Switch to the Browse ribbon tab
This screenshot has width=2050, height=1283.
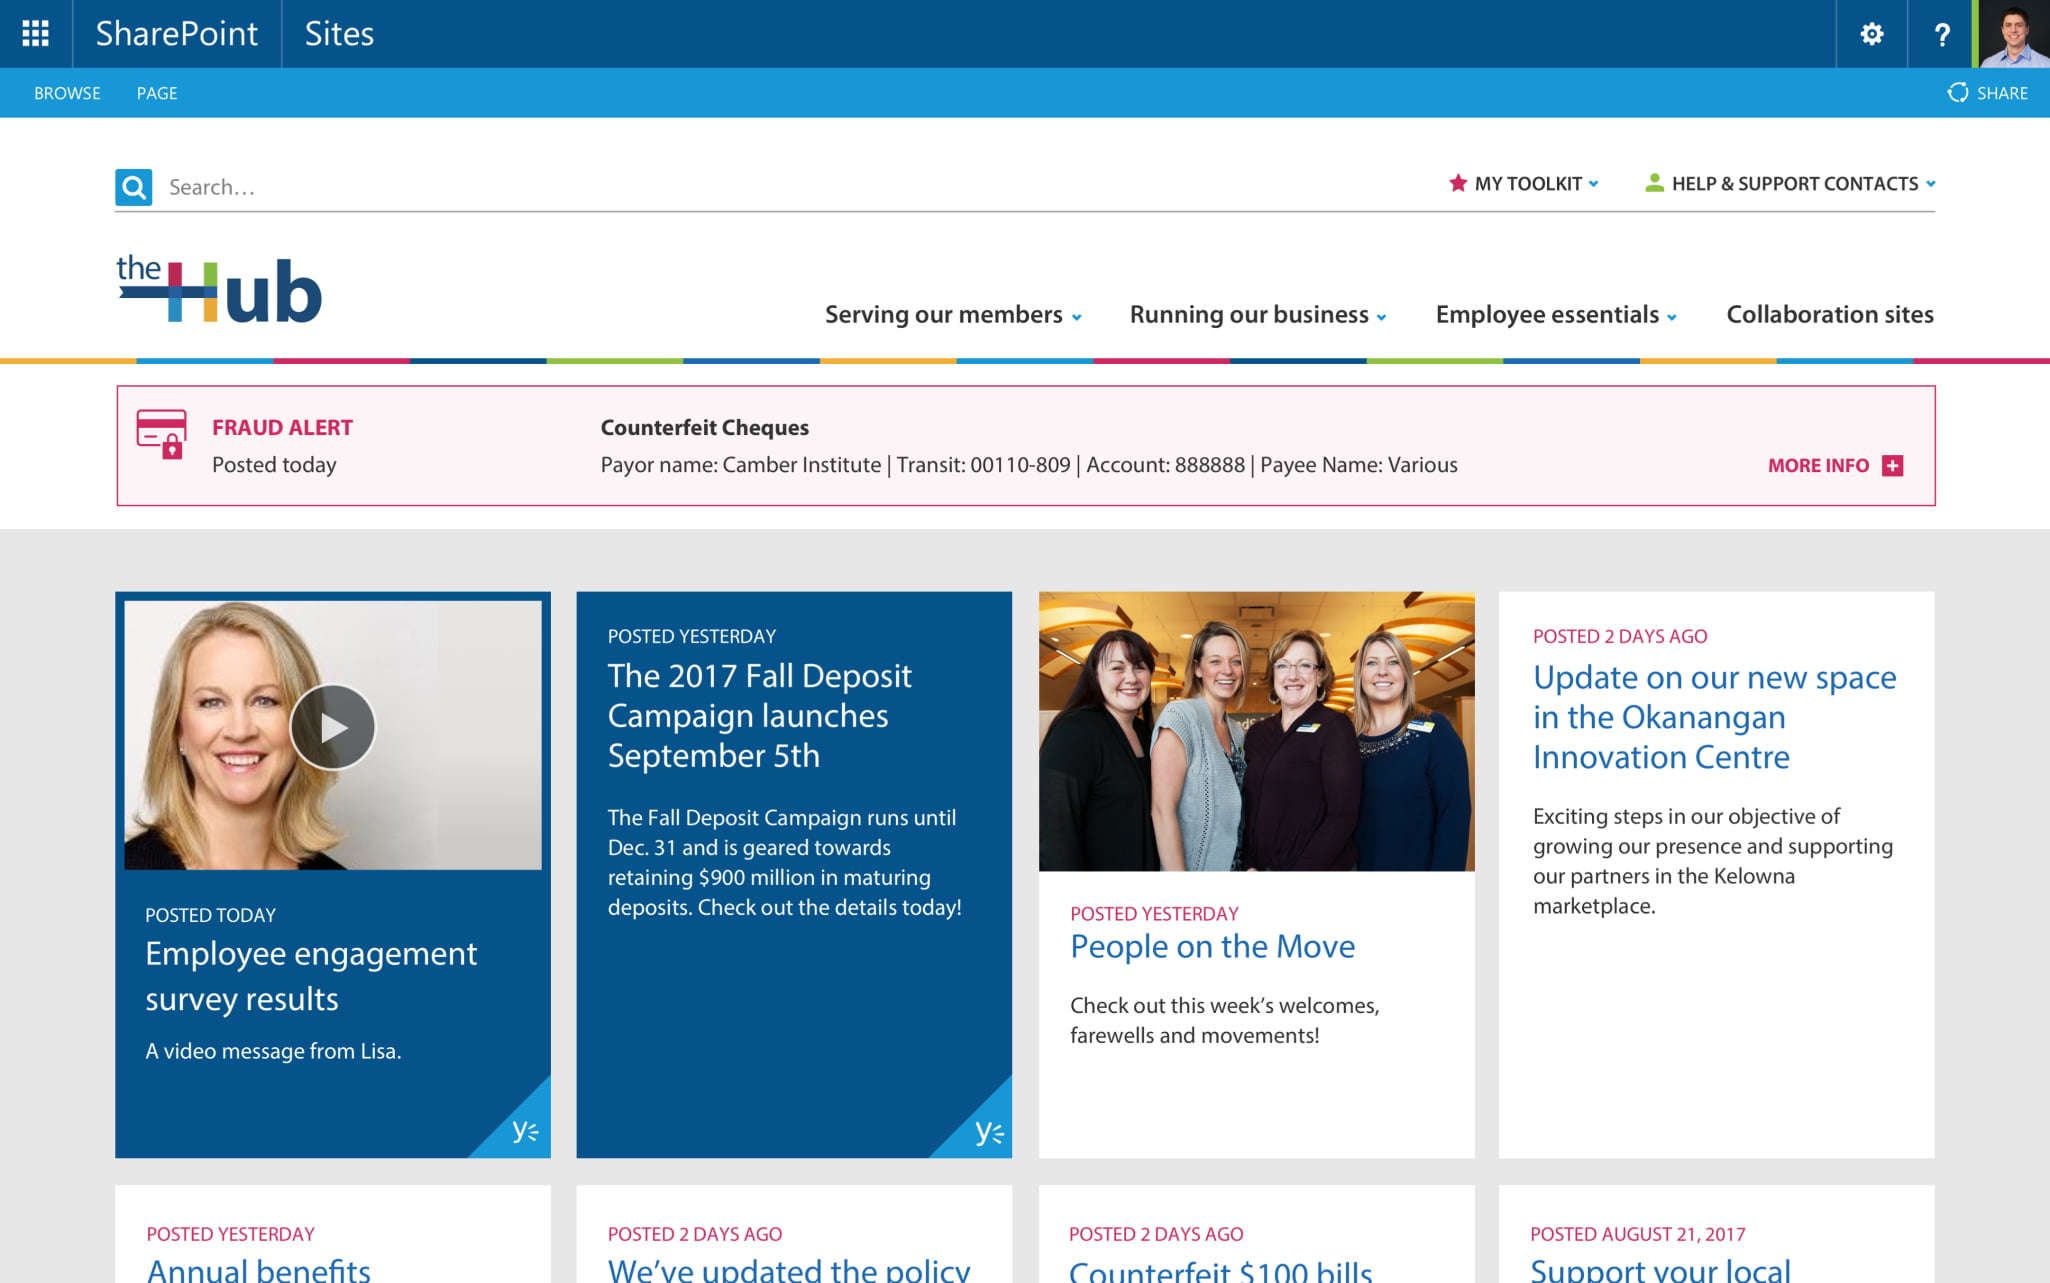tap(67, 93)
